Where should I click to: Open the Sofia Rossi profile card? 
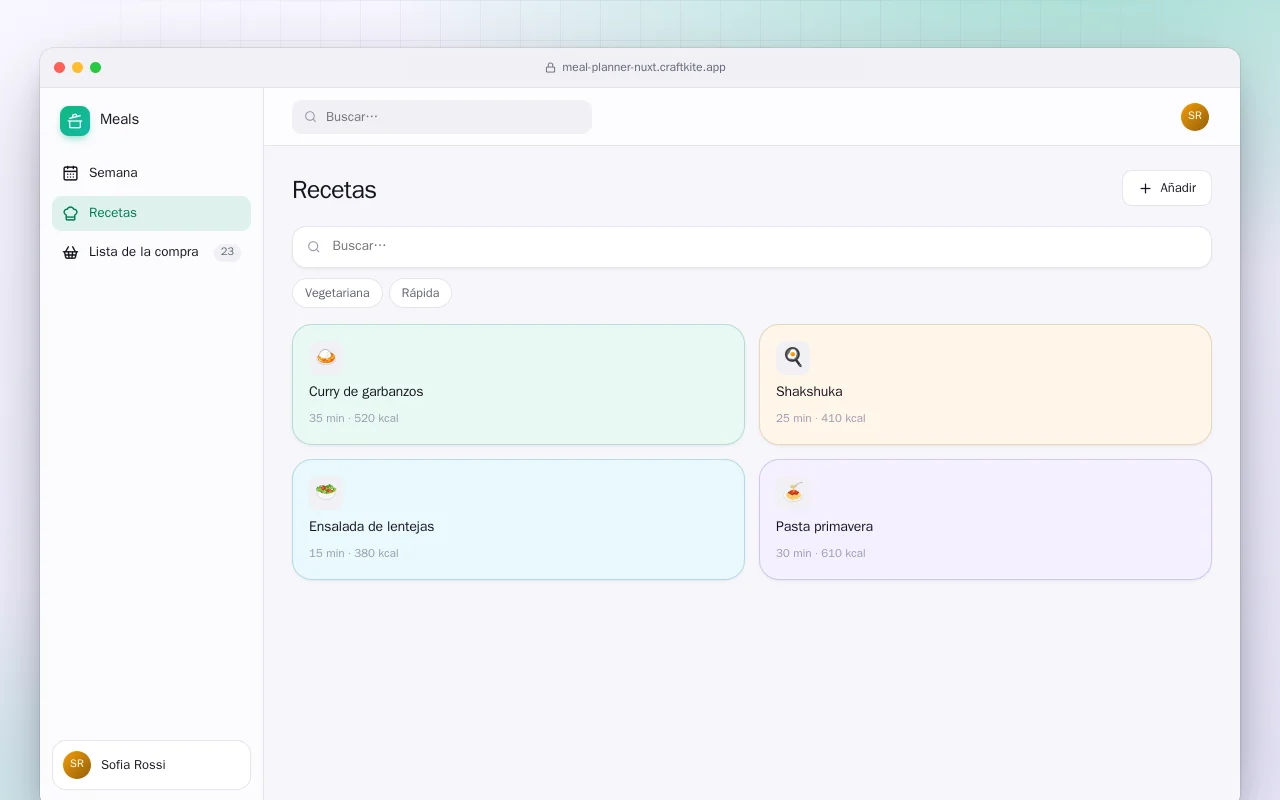151,765
